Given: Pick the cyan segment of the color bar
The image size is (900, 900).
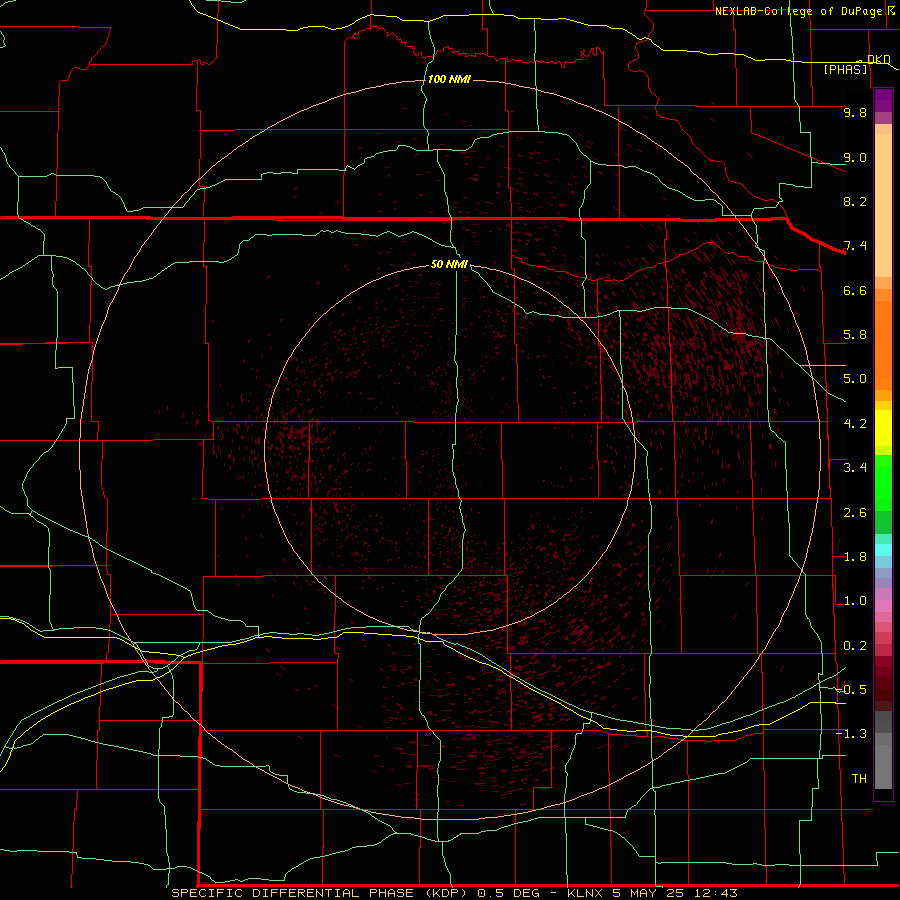Looking at the screenshot, I should coord(883,550).
